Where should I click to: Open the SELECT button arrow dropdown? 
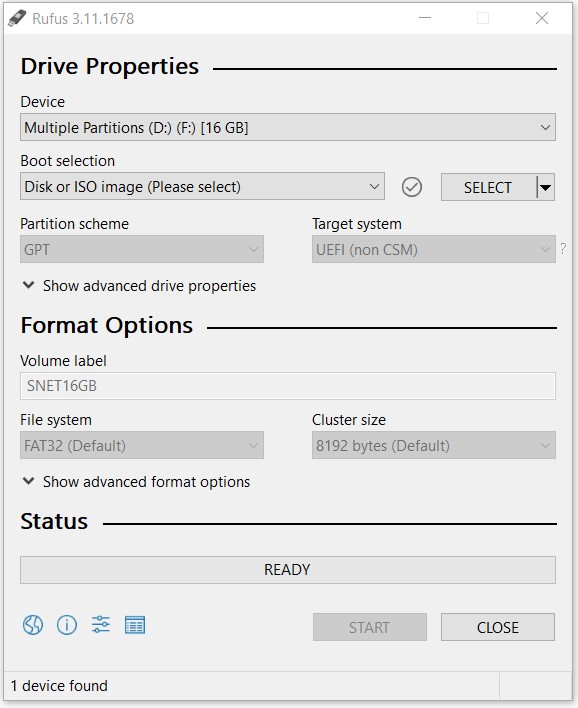click(545, 187)
